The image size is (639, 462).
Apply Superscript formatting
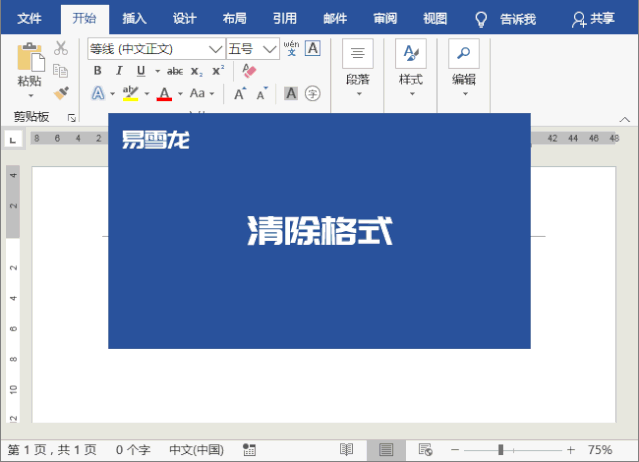pyautogui.click(x=218, y=70)
